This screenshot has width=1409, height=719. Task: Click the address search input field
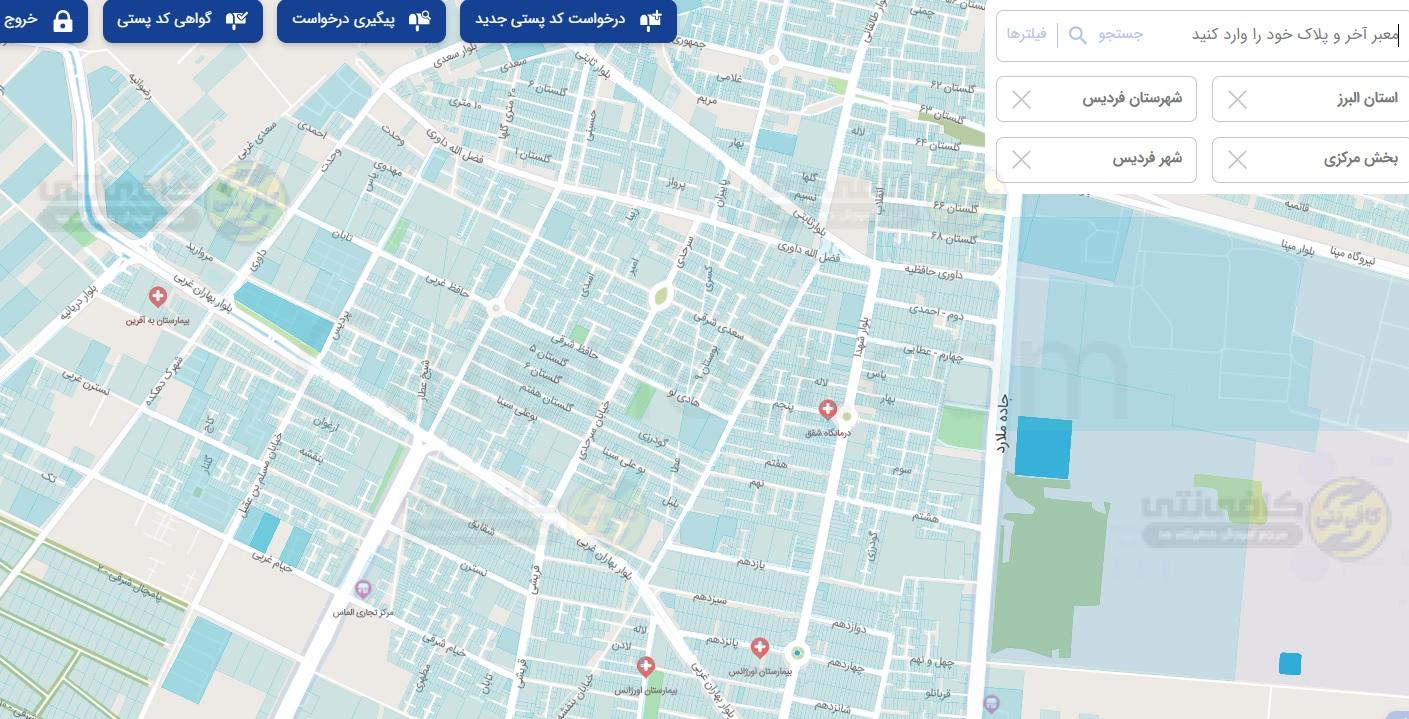coord(1270,35)
